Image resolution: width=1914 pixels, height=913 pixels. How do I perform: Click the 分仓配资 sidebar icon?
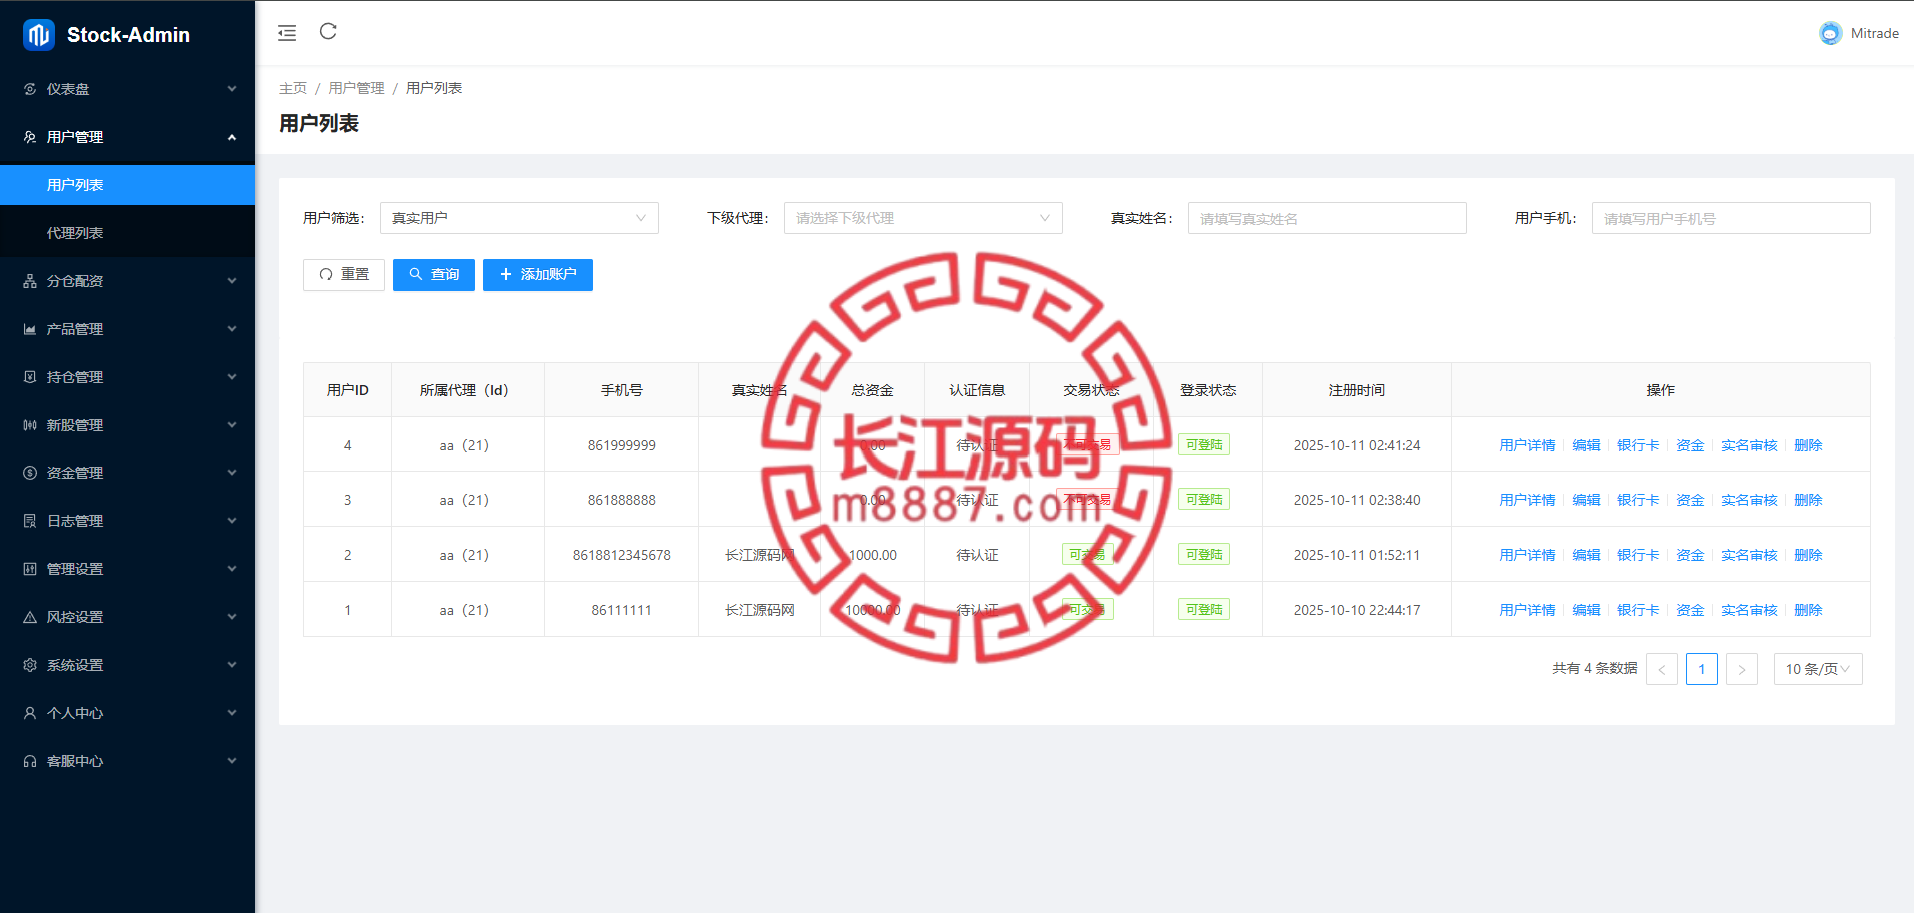pos(30,281)
